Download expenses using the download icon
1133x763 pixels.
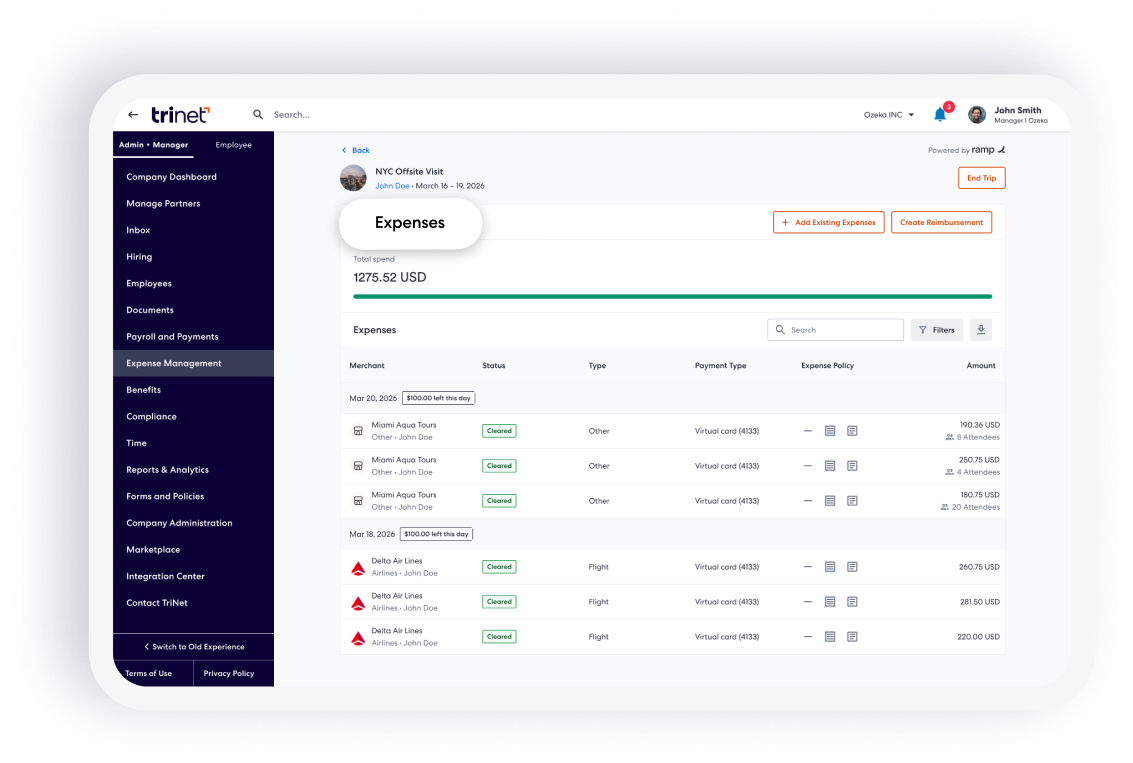pyautogui.click(x=981, y=329)
